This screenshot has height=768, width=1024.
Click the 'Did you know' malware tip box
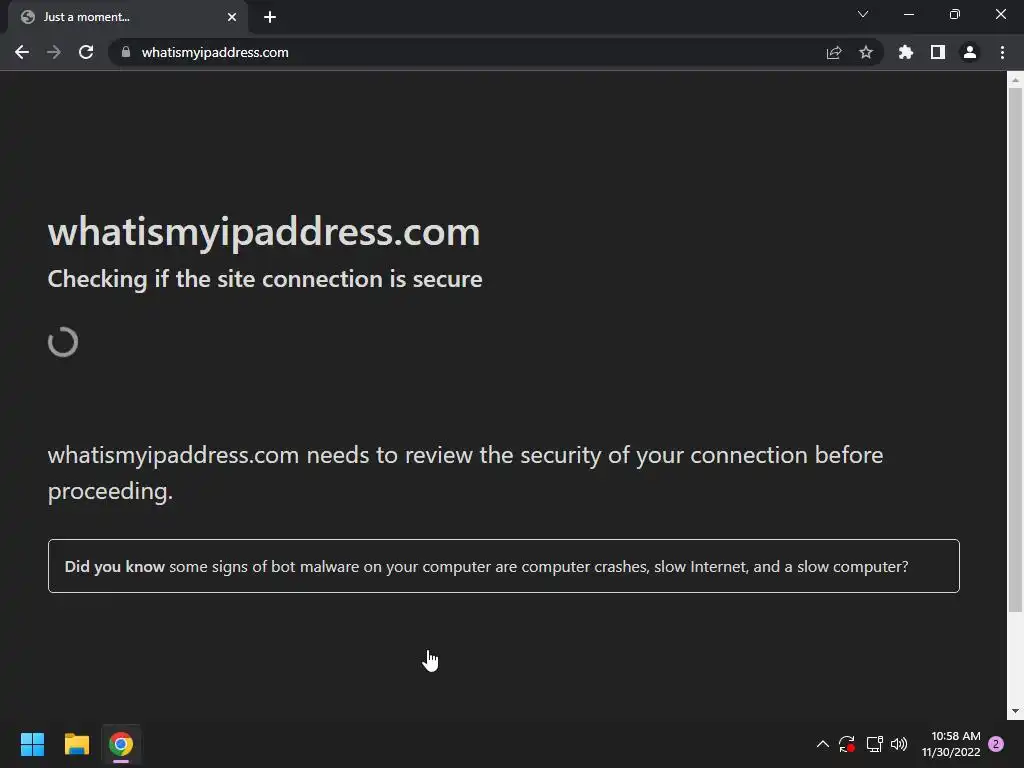click(504, 566)
